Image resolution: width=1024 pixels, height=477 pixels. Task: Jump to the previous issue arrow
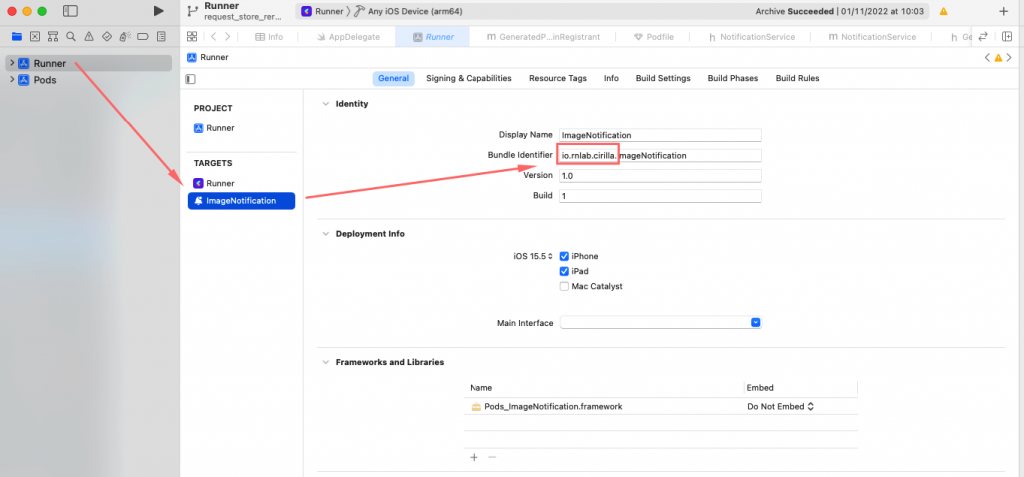click(x=987, y=58)
